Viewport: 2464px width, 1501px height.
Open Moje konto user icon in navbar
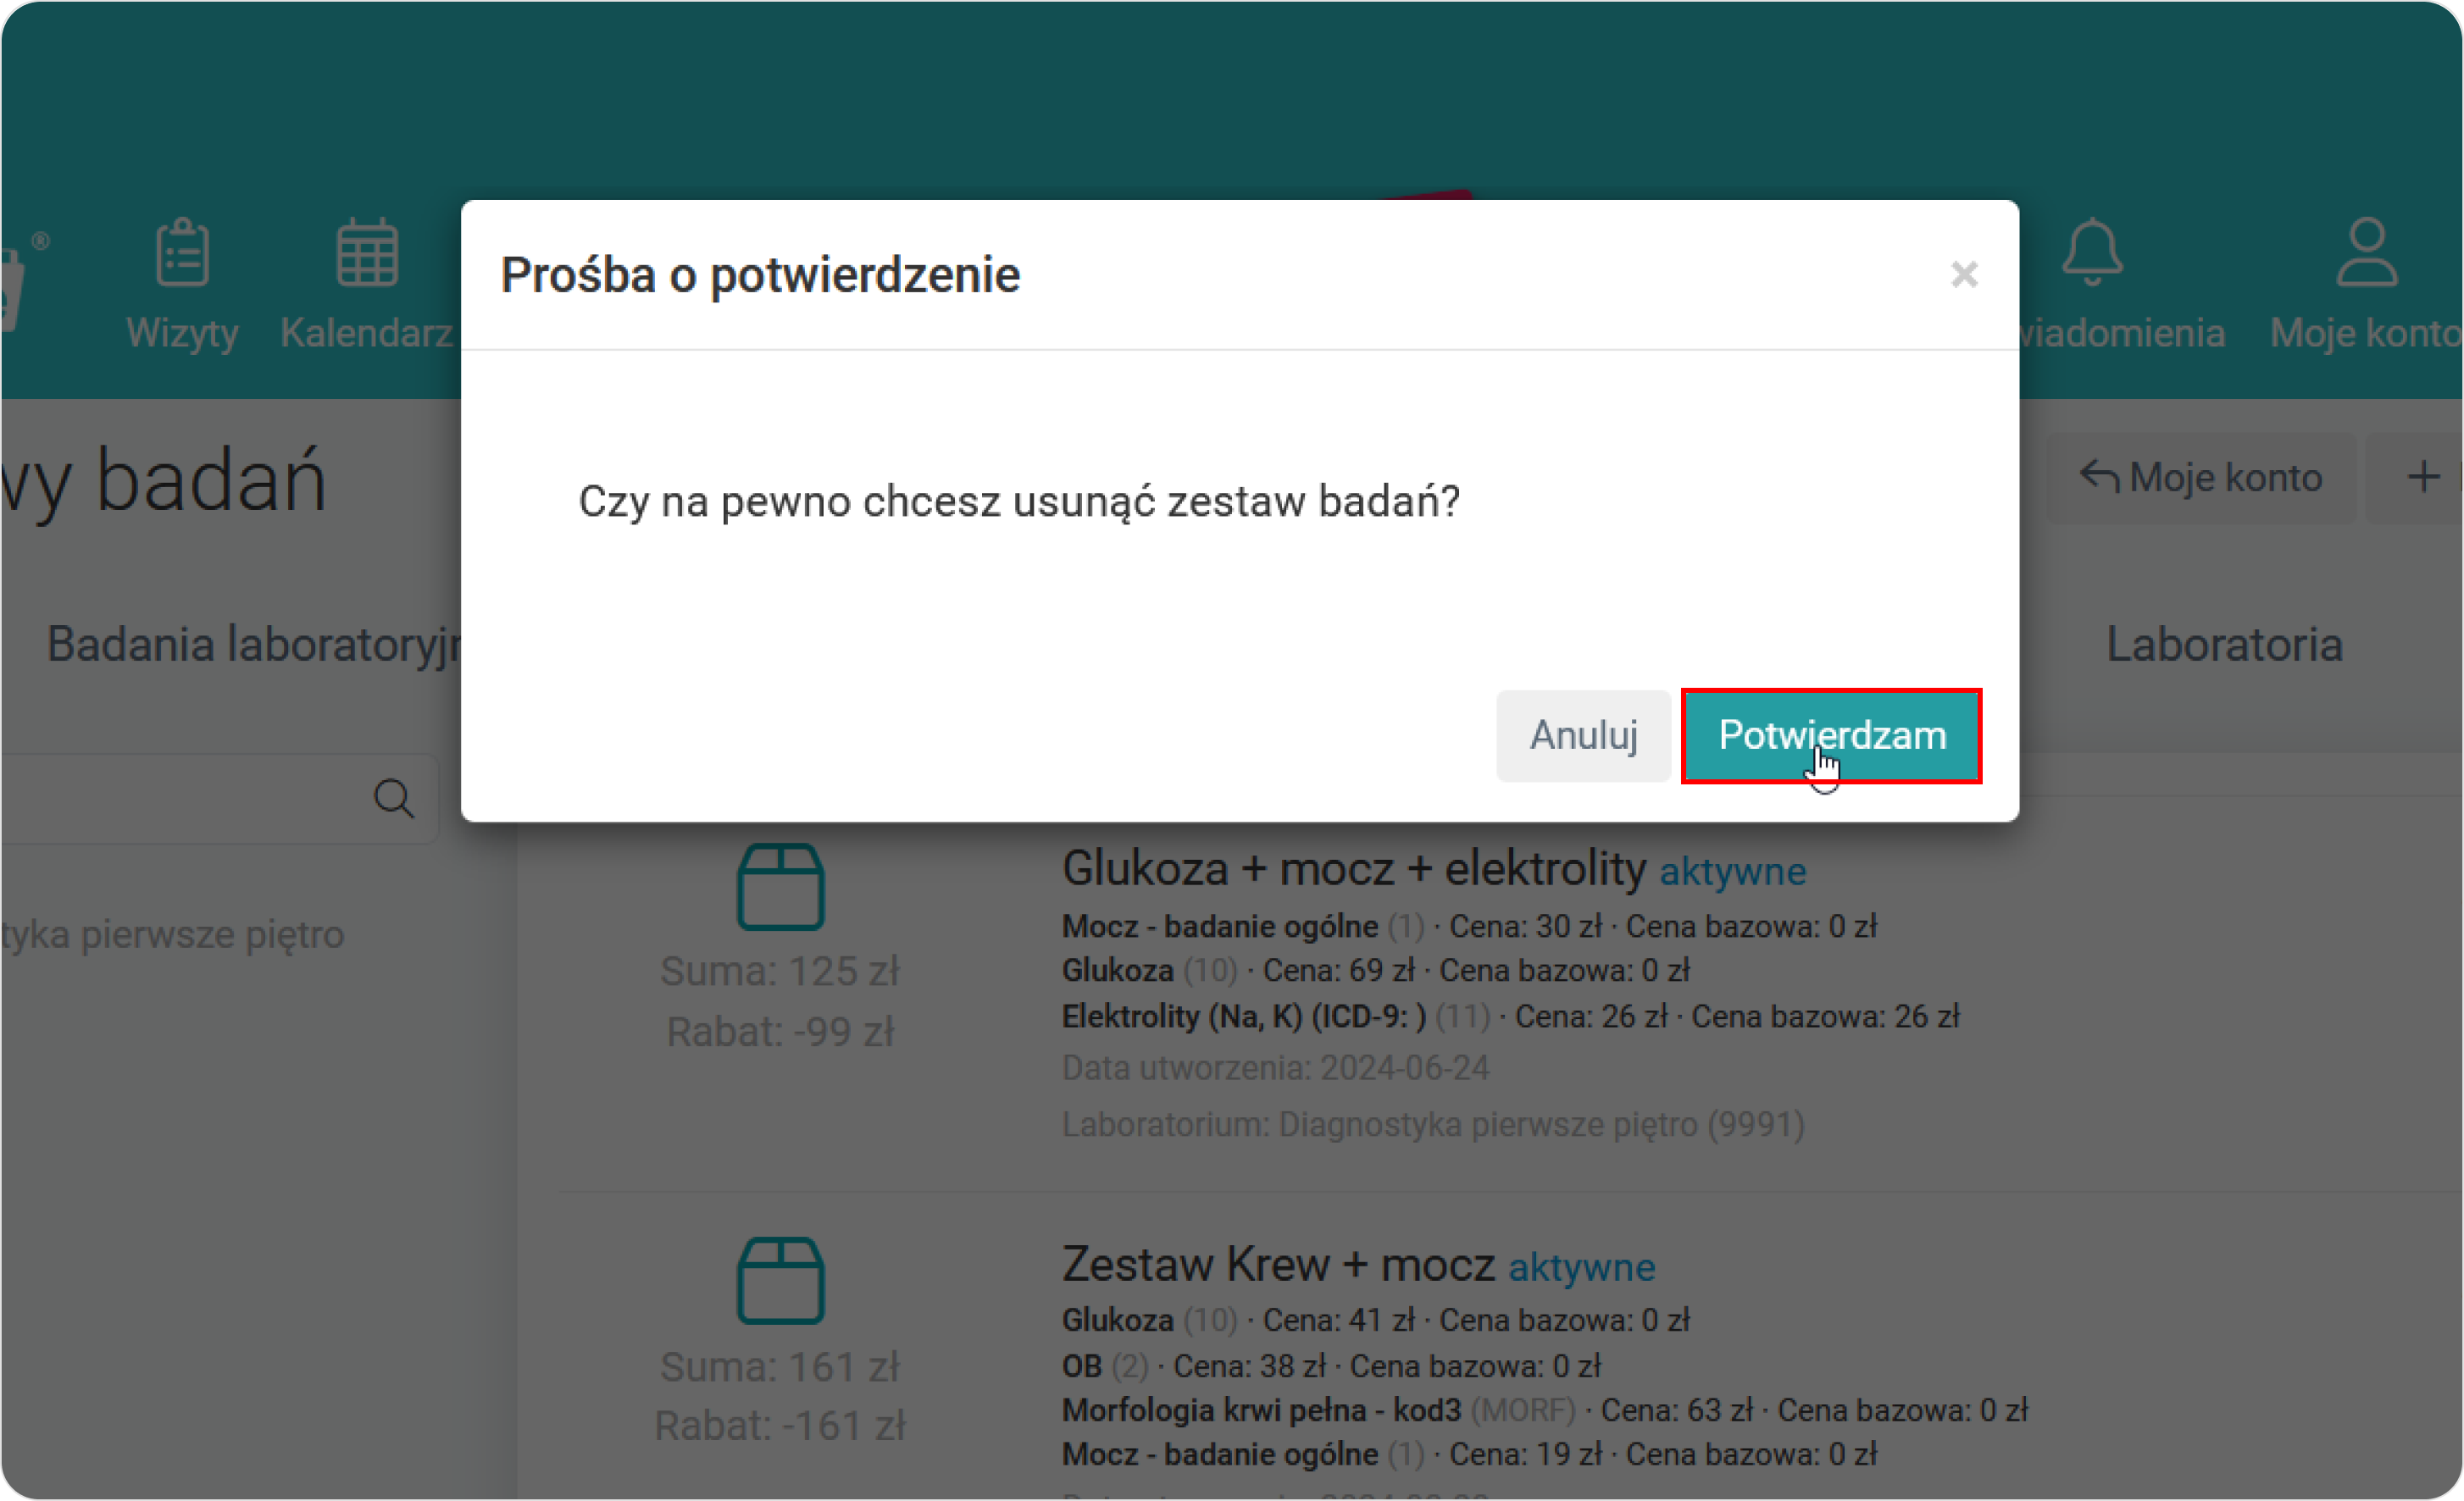pyautogui.click(x=2366, y=252)
